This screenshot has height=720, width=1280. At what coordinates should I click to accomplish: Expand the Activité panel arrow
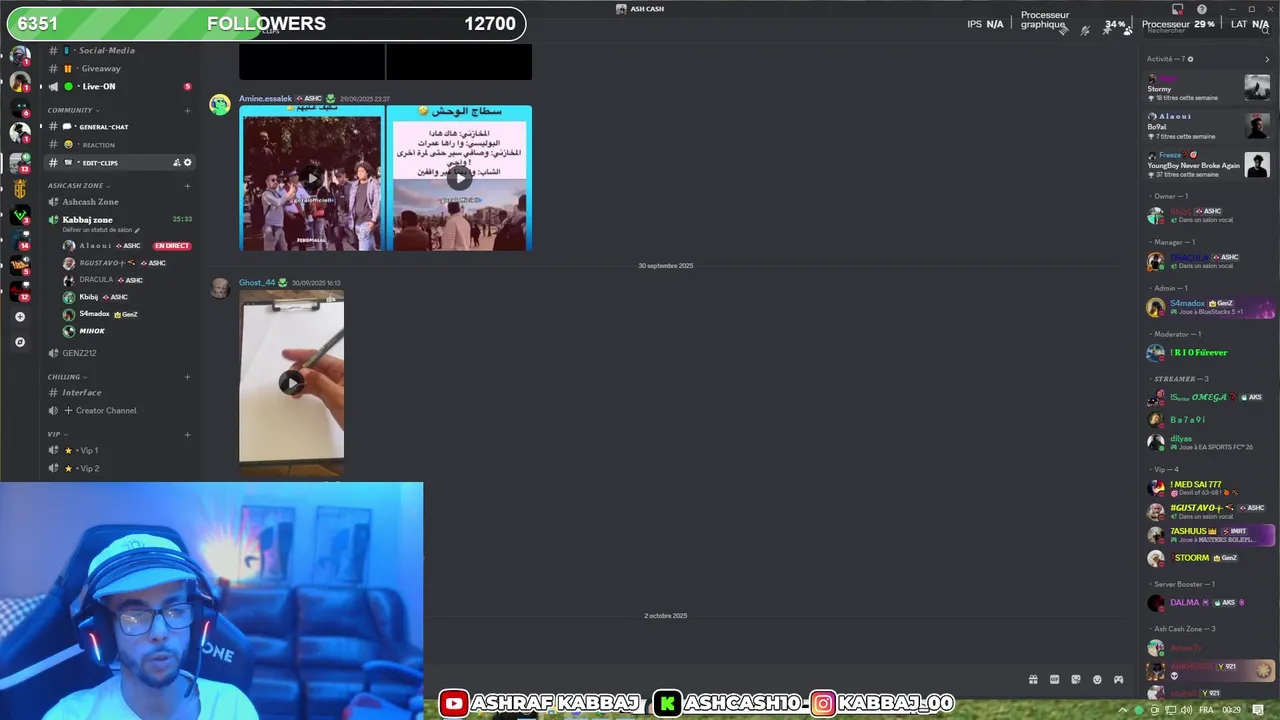click(1267, 59)
